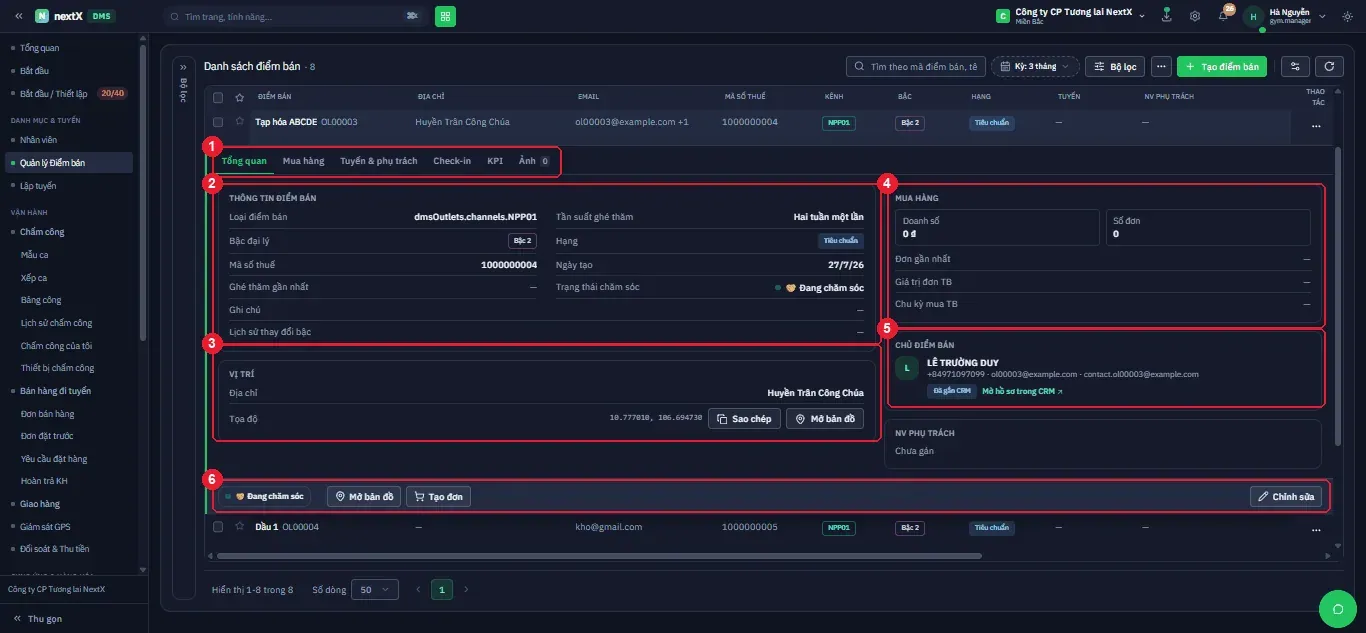Open the column settings sliders icon
The image size is (1366, 633).
(x=1295, y=66)
